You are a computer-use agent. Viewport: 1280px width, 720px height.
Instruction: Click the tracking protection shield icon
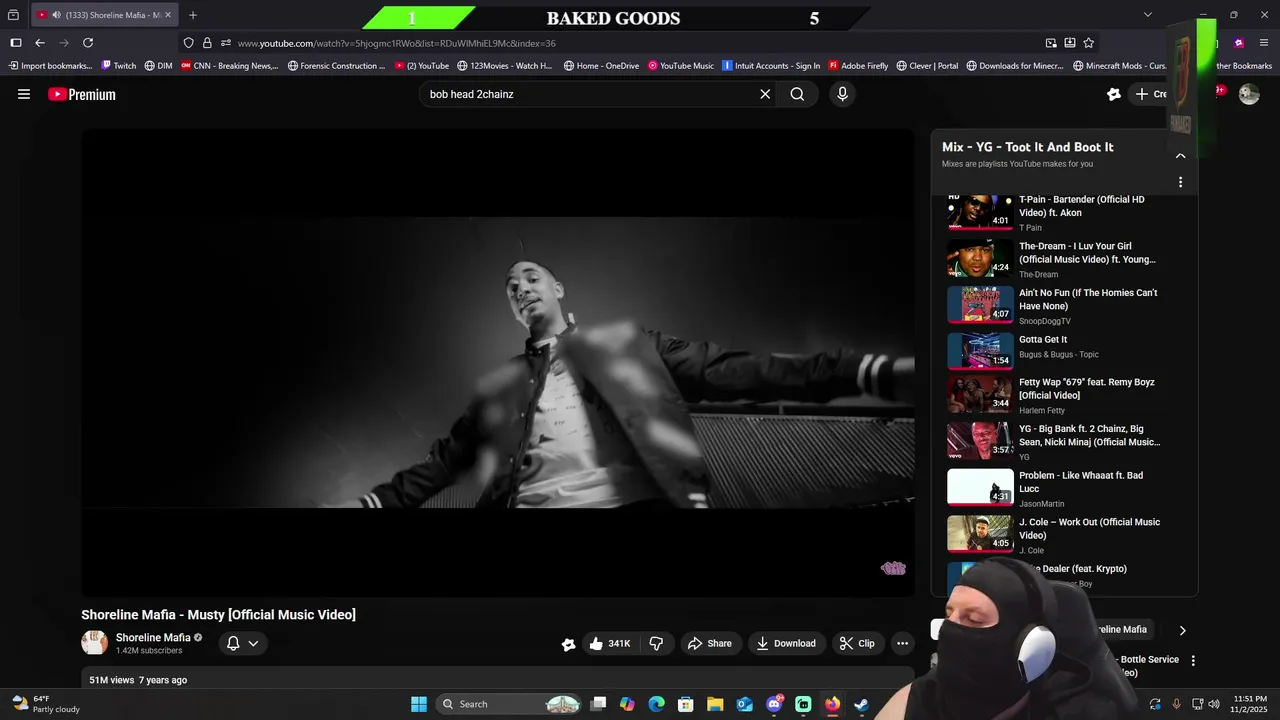(x=188, y=43)
